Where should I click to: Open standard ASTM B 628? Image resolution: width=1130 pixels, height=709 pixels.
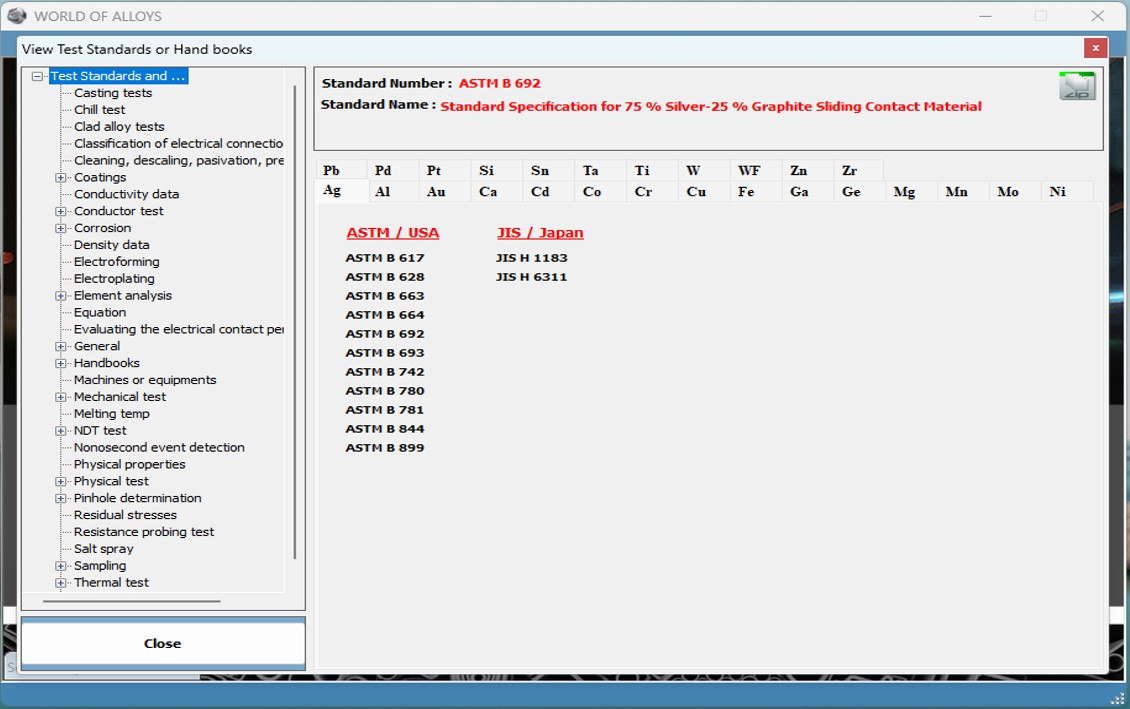tap(385, 277)
